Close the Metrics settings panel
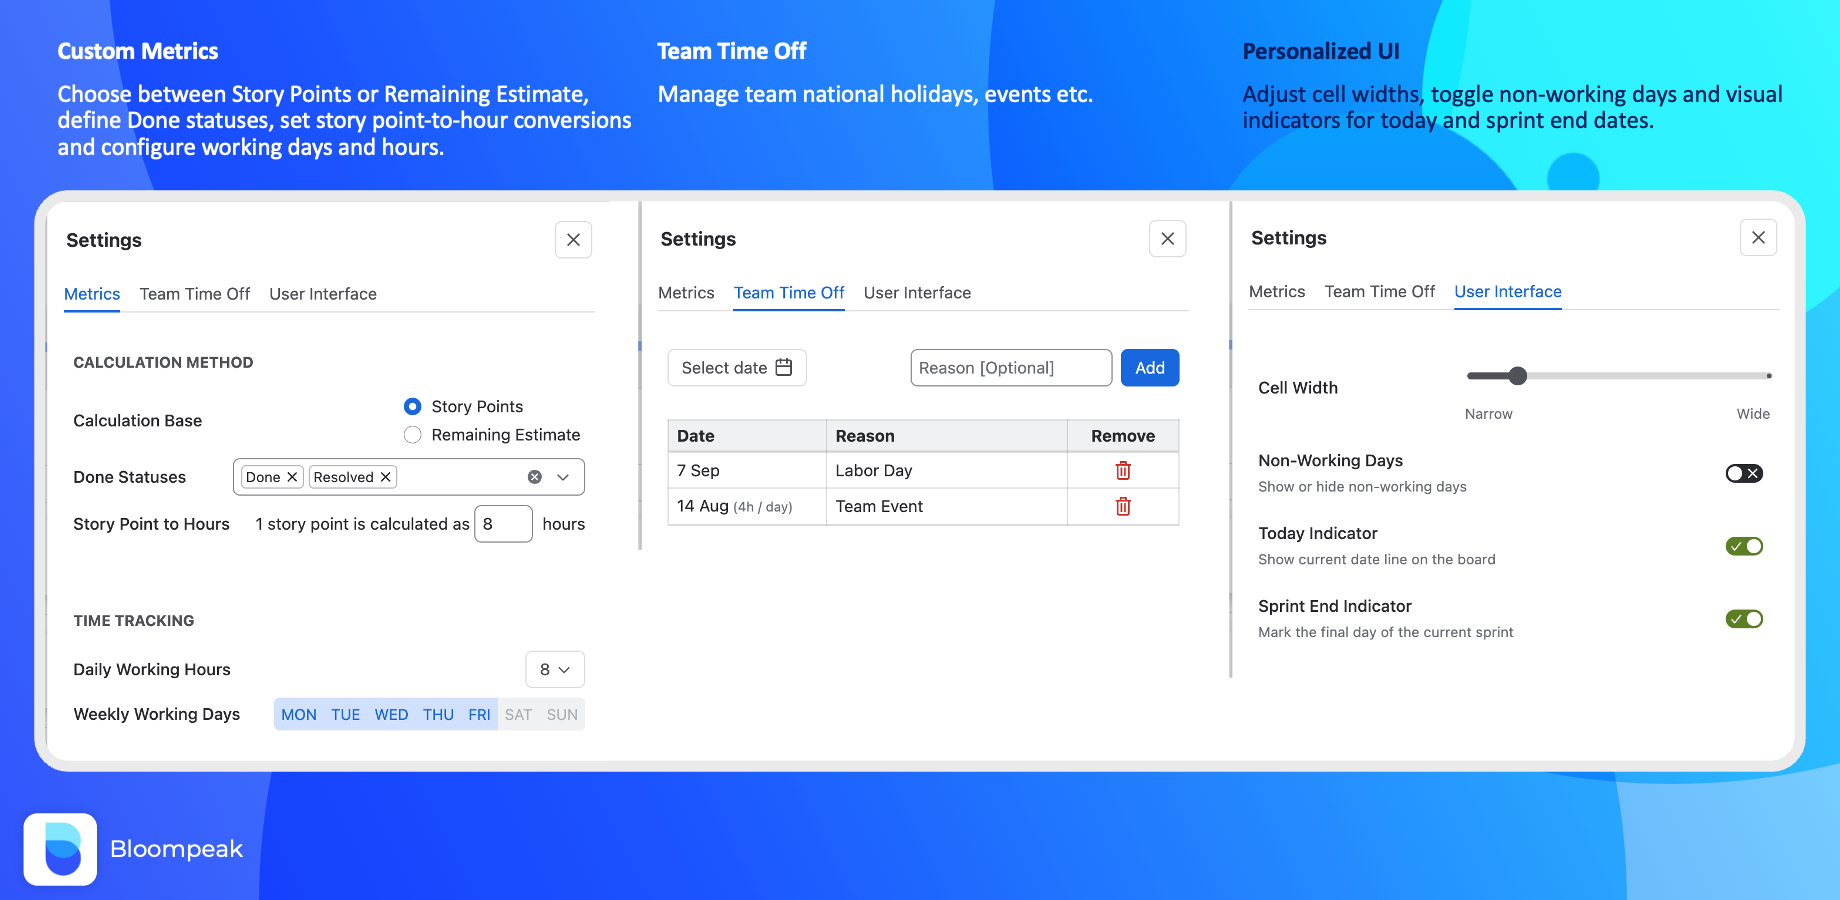 [x=573, y=240]
